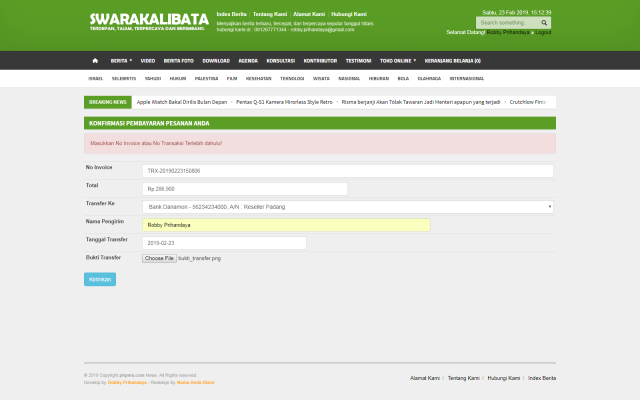Select the Olahraga category tab
This screenshot has height=400, width=640.
pos(429,77)
